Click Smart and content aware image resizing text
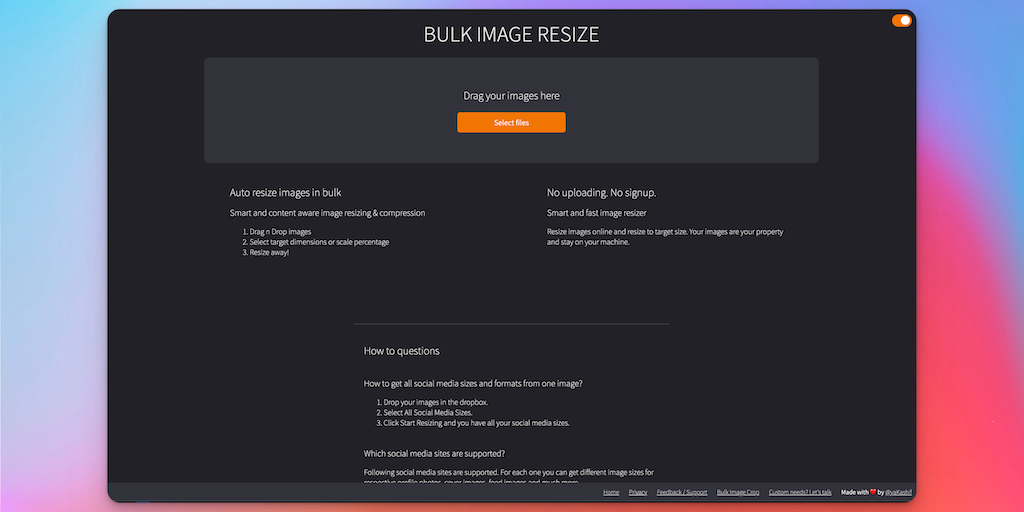This screenshot has width=1024, height=512. pyautogui.click(x=327, y=213)
